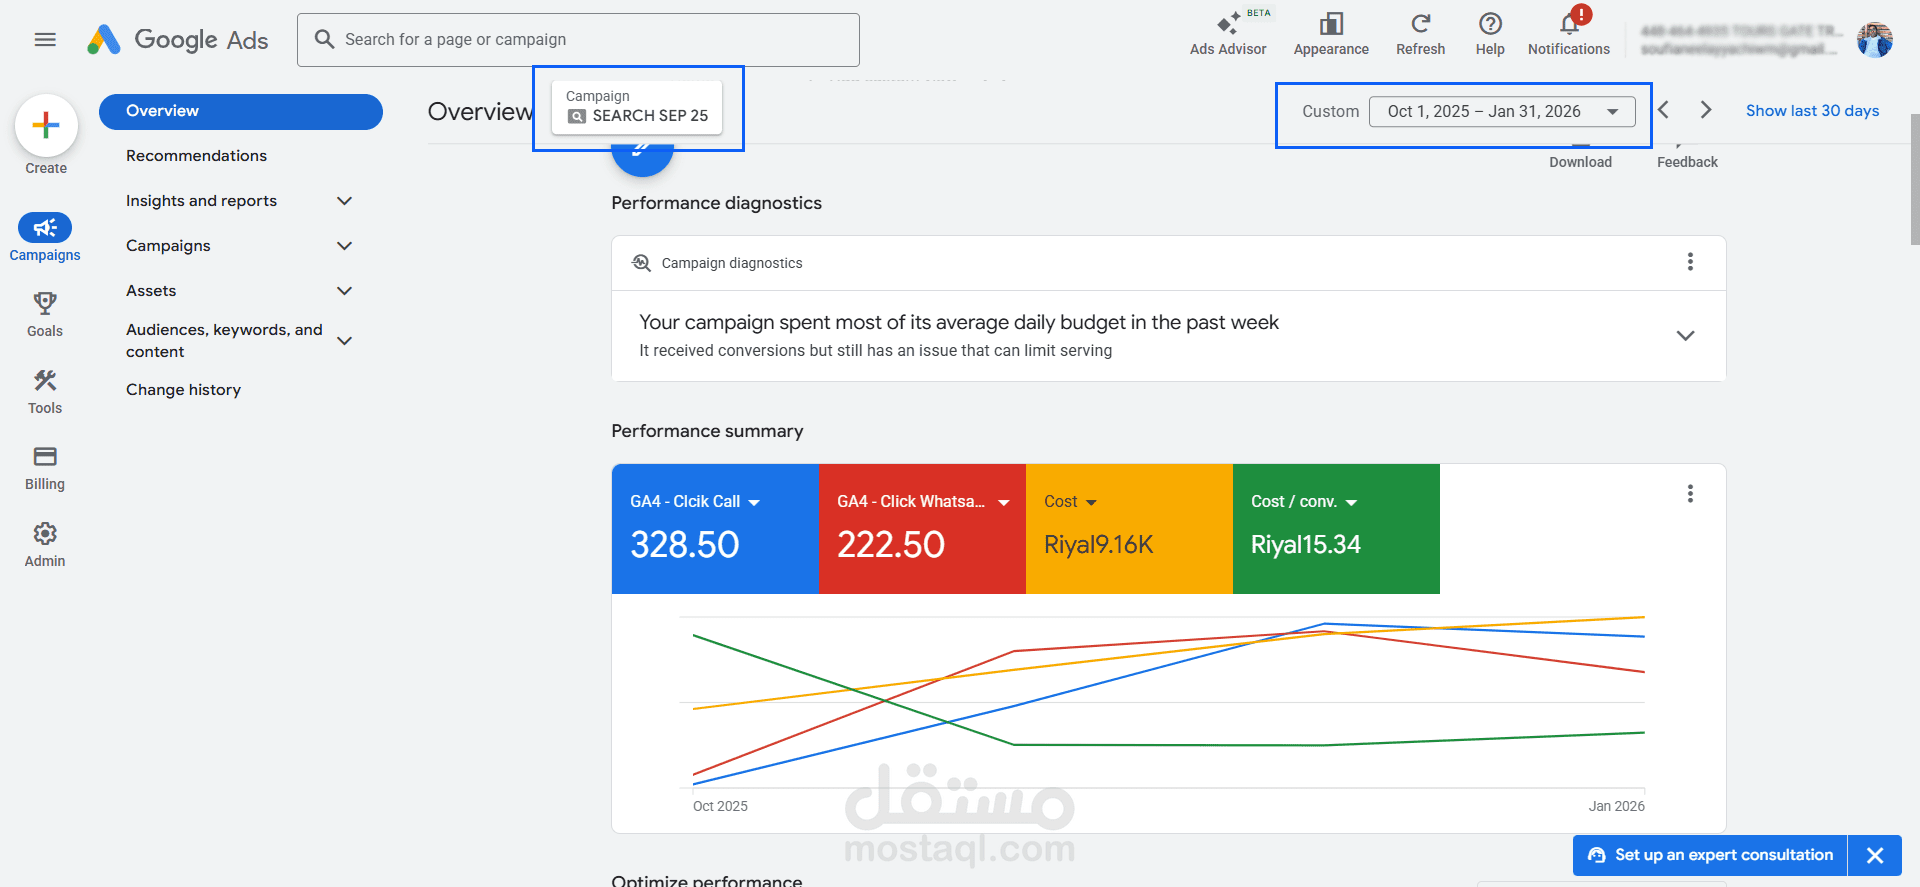Open the account profile avatar
Screen dimensions: 1920x887
(x=1875, y=40)
